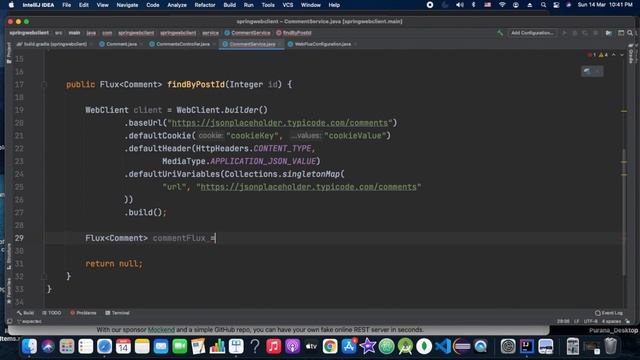Click the cursor position indicator in status bar
The height and width of the screenshot is (360, 640).
coord(563,322)
